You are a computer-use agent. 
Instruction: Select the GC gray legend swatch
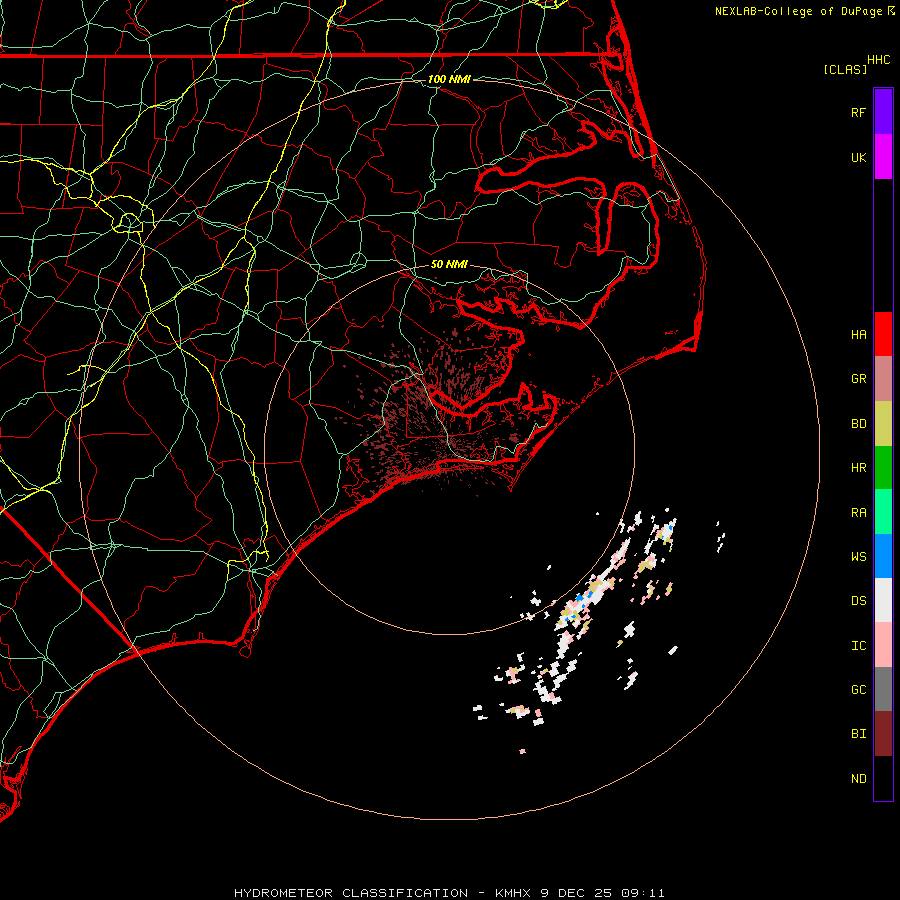[883, 689]
